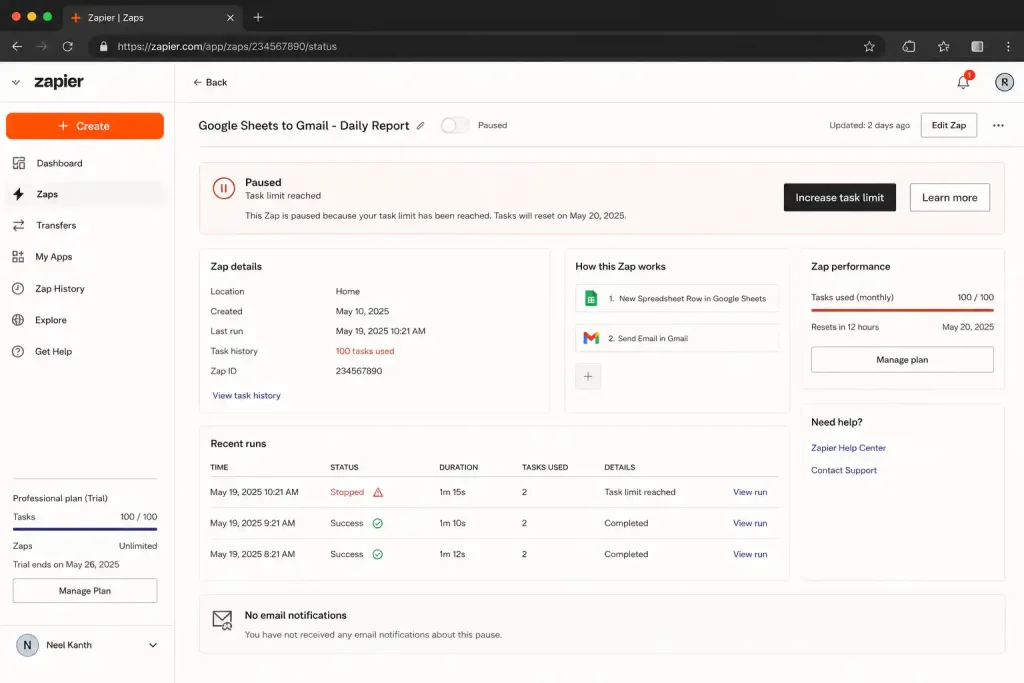Select the Zapier | Zaps browser tab
The image size is (1024, 683).
coord(153,18)
